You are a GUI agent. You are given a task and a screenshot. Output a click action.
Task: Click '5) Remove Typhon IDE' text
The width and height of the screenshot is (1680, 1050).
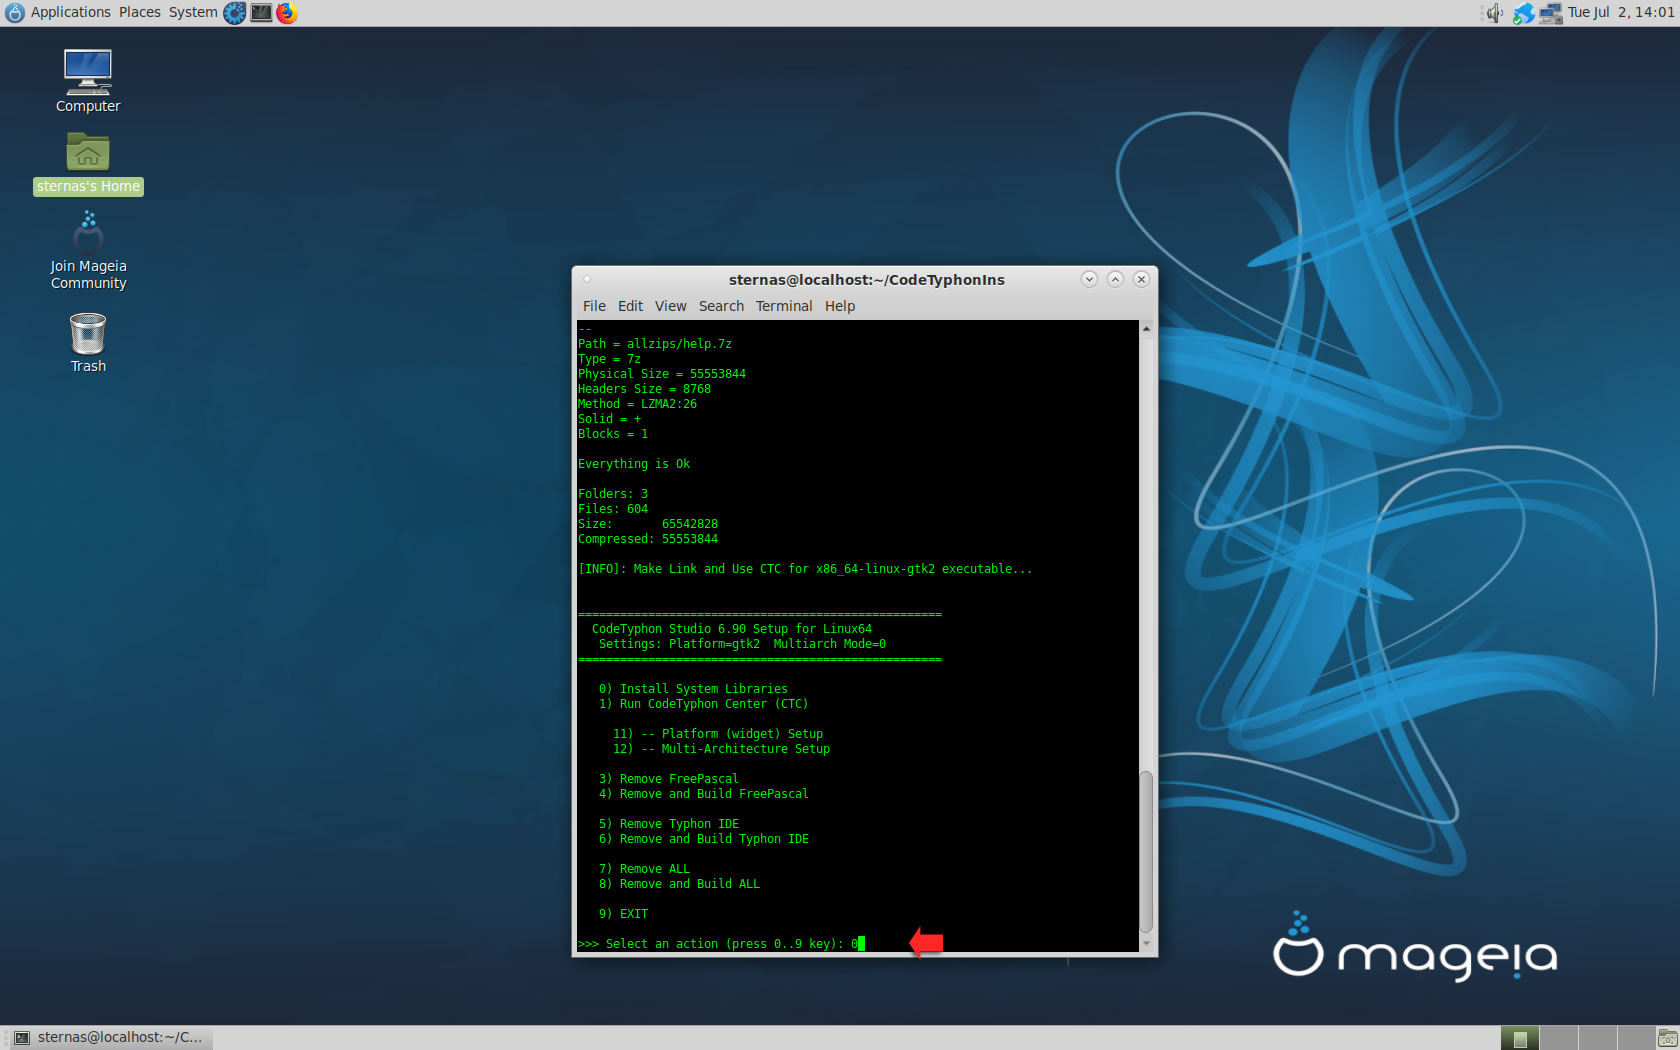coord(668,824)
